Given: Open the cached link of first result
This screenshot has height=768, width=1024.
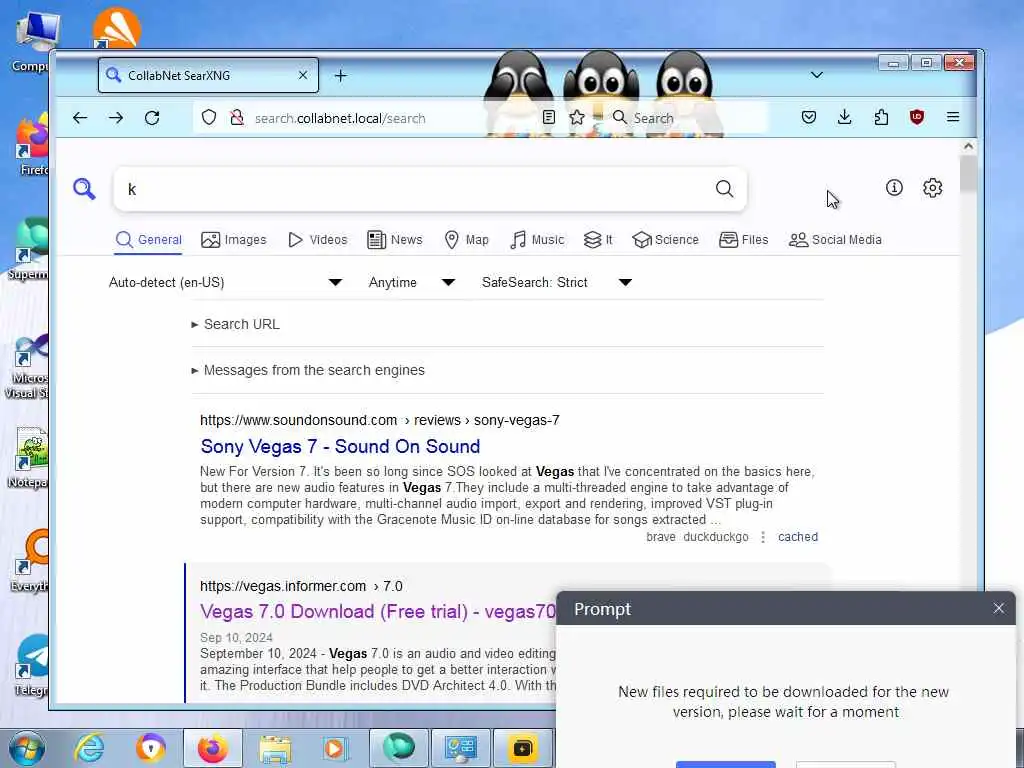Looking at the screenshot, I should click(797, 537).
